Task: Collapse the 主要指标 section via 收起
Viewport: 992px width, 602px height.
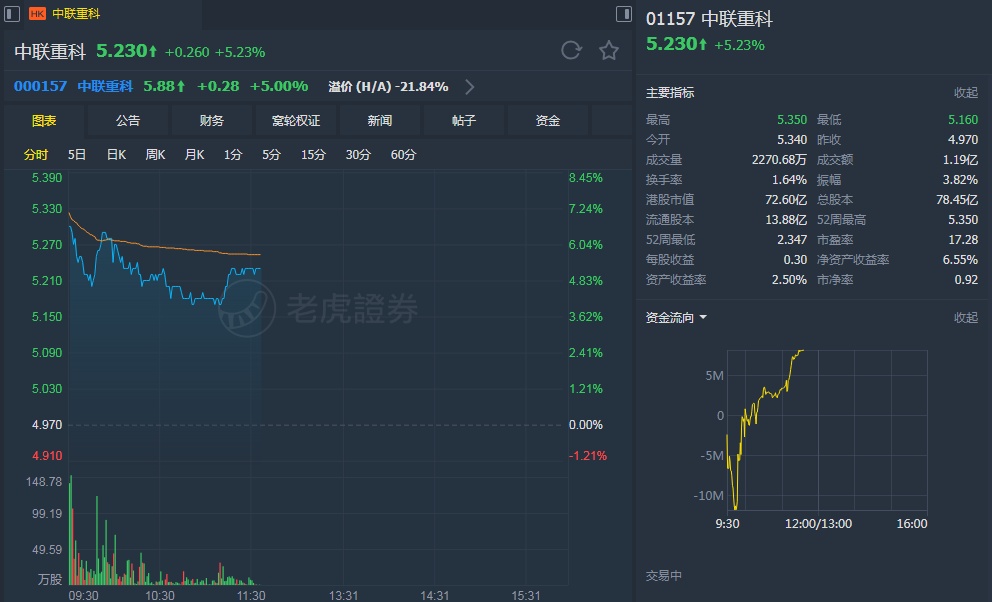Action: (x=965, y=93)
